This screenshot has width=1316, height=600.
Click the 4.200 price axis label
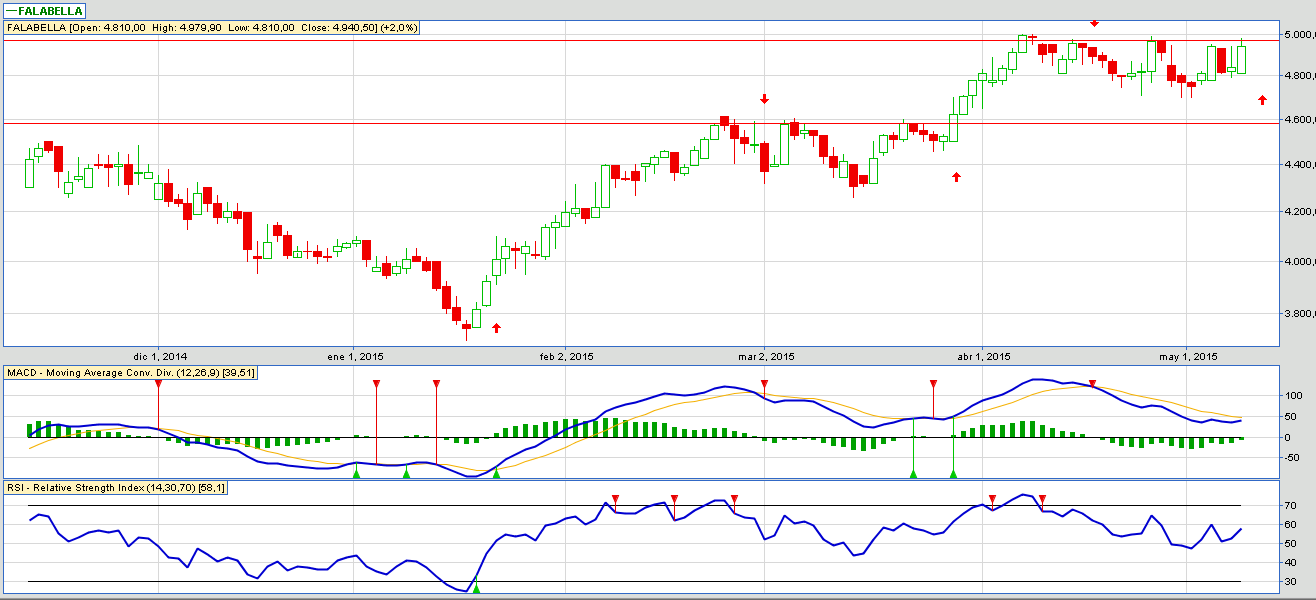tap(1300, 212)
